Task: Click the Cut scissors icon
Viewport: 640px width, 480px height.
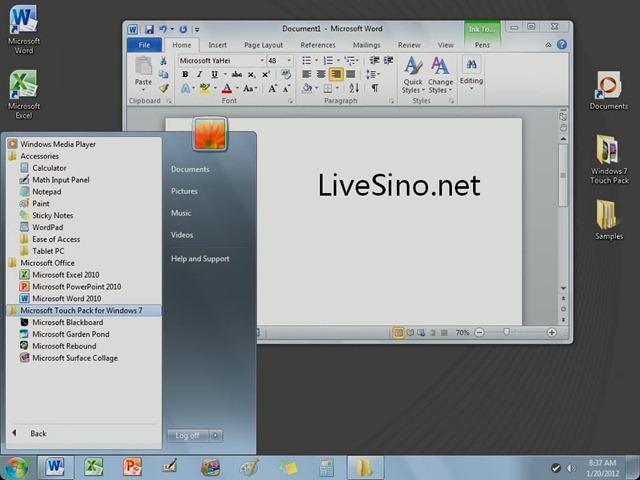Action: coord(163,61)
